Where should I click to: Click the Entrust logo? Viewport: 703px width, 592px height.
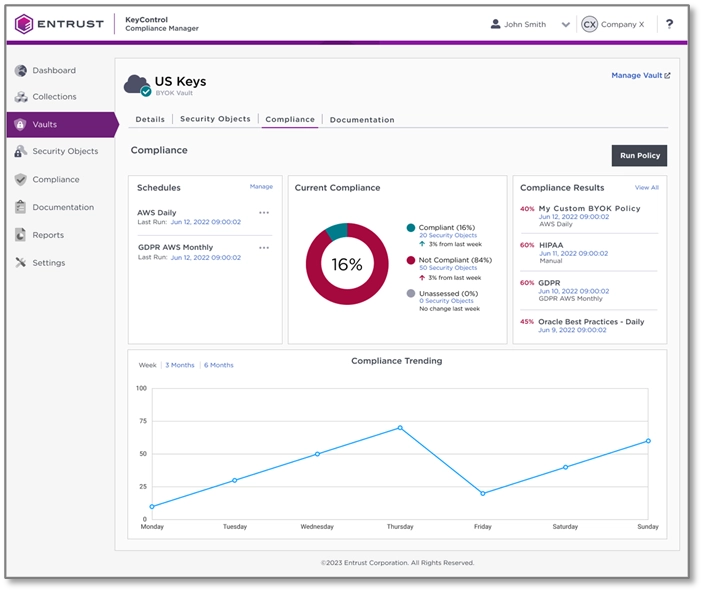pyautogui.click(x=59, y=24)
